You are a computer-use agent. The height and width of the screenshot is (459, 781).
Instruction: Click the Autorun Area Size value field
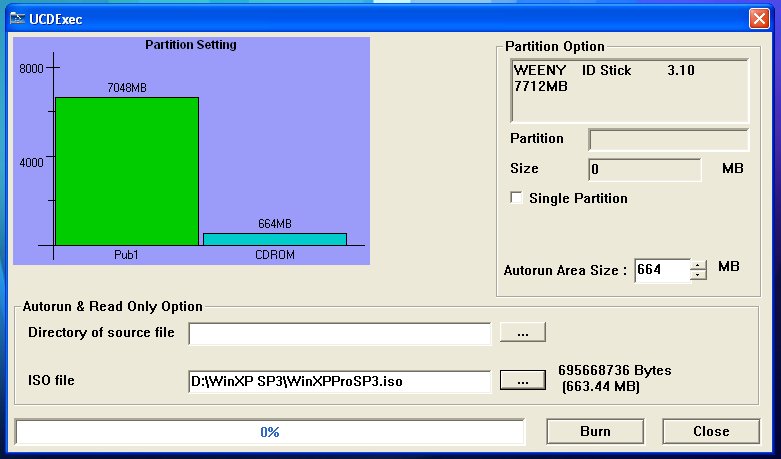(662, 270)
